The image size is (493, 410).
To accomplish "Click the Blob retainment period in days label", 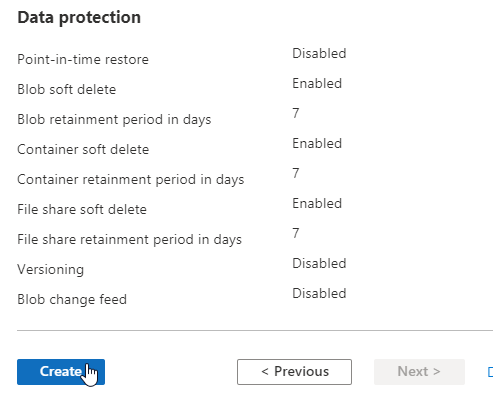I will pos(114,119).
